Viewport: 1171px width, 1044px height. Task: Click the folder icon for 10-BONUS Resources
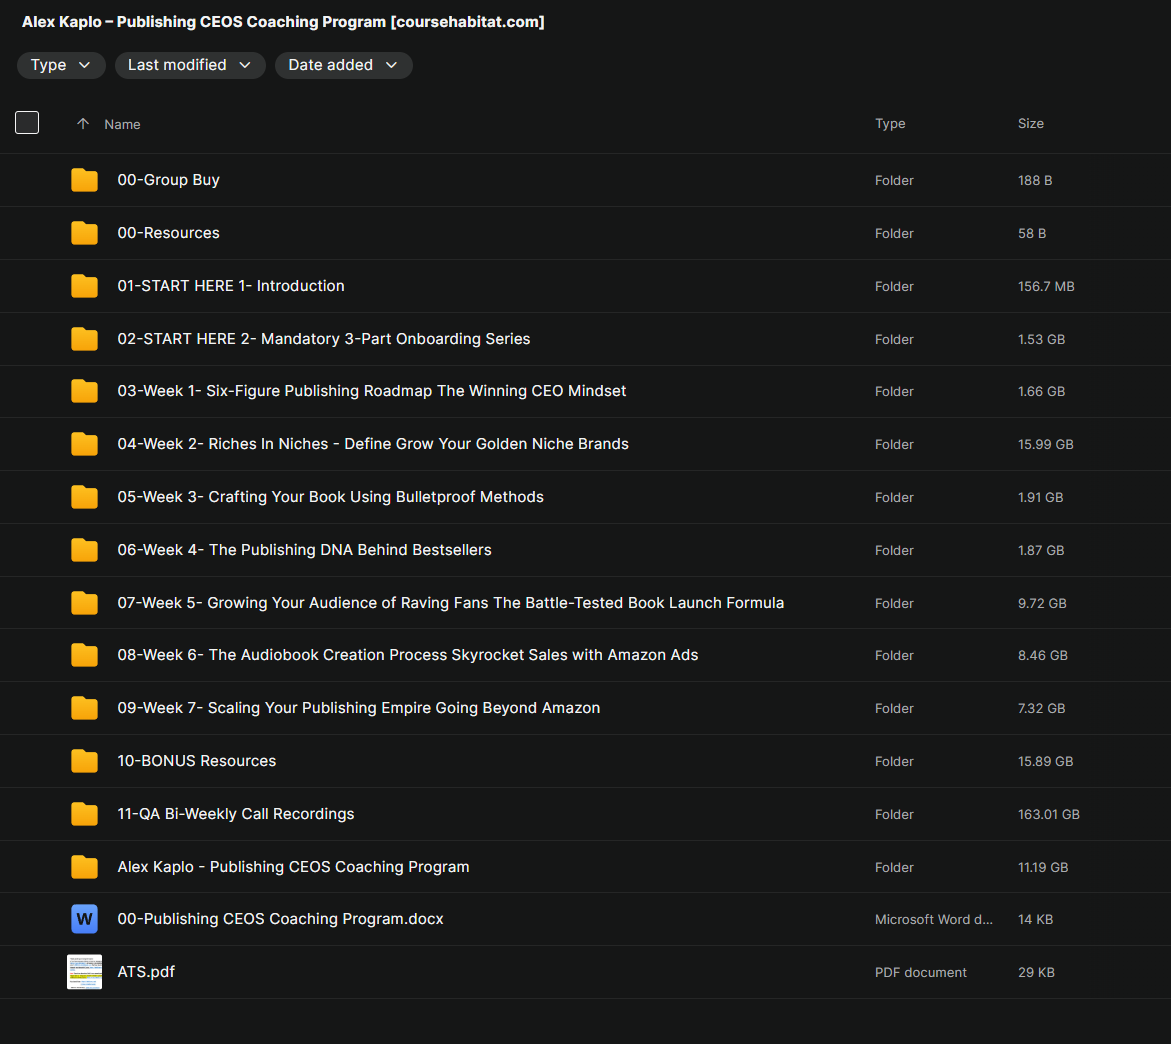pos(84,761)
